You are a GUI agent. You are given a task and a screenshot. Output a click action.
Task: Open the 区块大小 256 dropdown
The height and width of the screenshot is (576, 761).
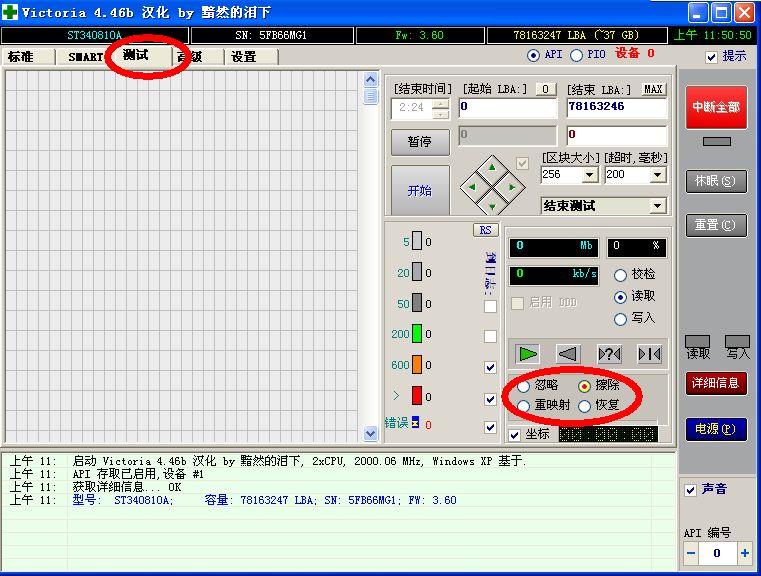point(590,175)
